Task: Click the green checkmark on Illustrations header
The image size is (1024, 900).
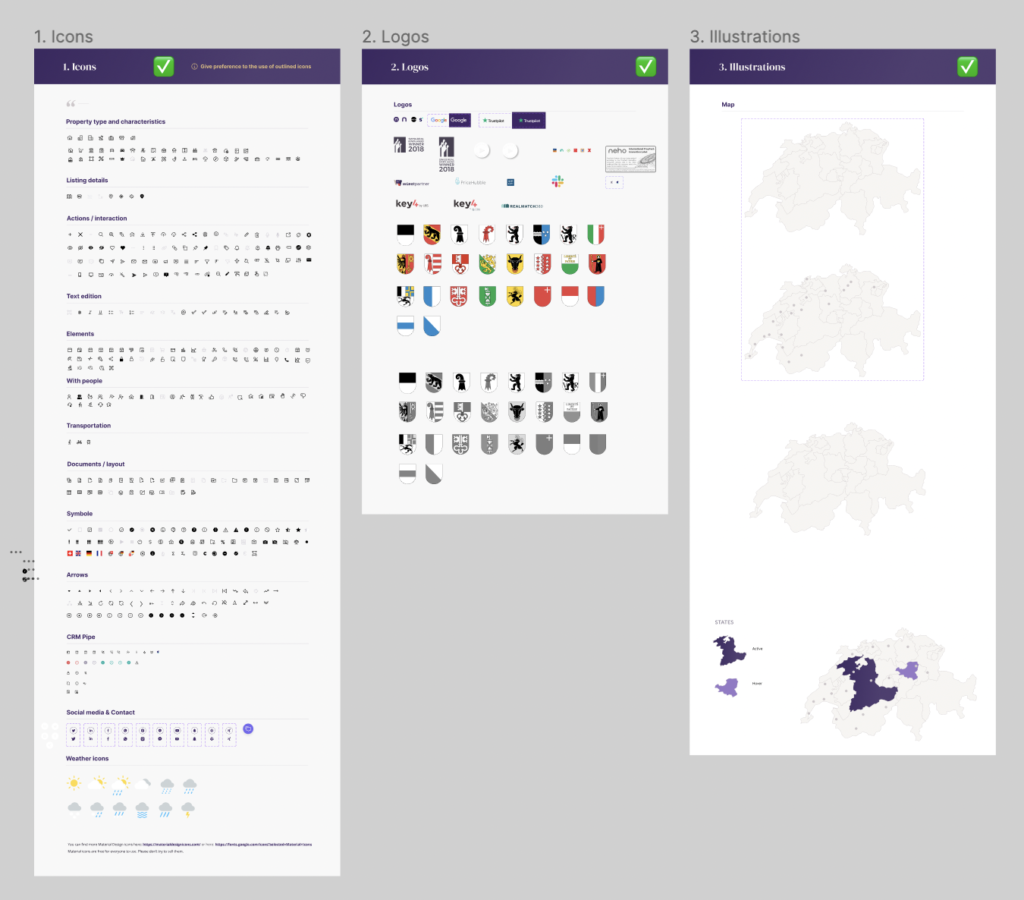Action: tap(967, 67)
